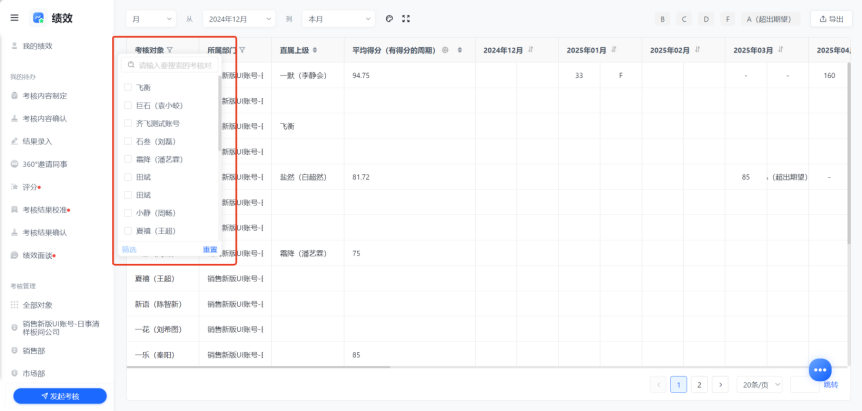Open the 月 period type dropdown
The width and height of the screenshot is (862, 411).
point(151,19)
